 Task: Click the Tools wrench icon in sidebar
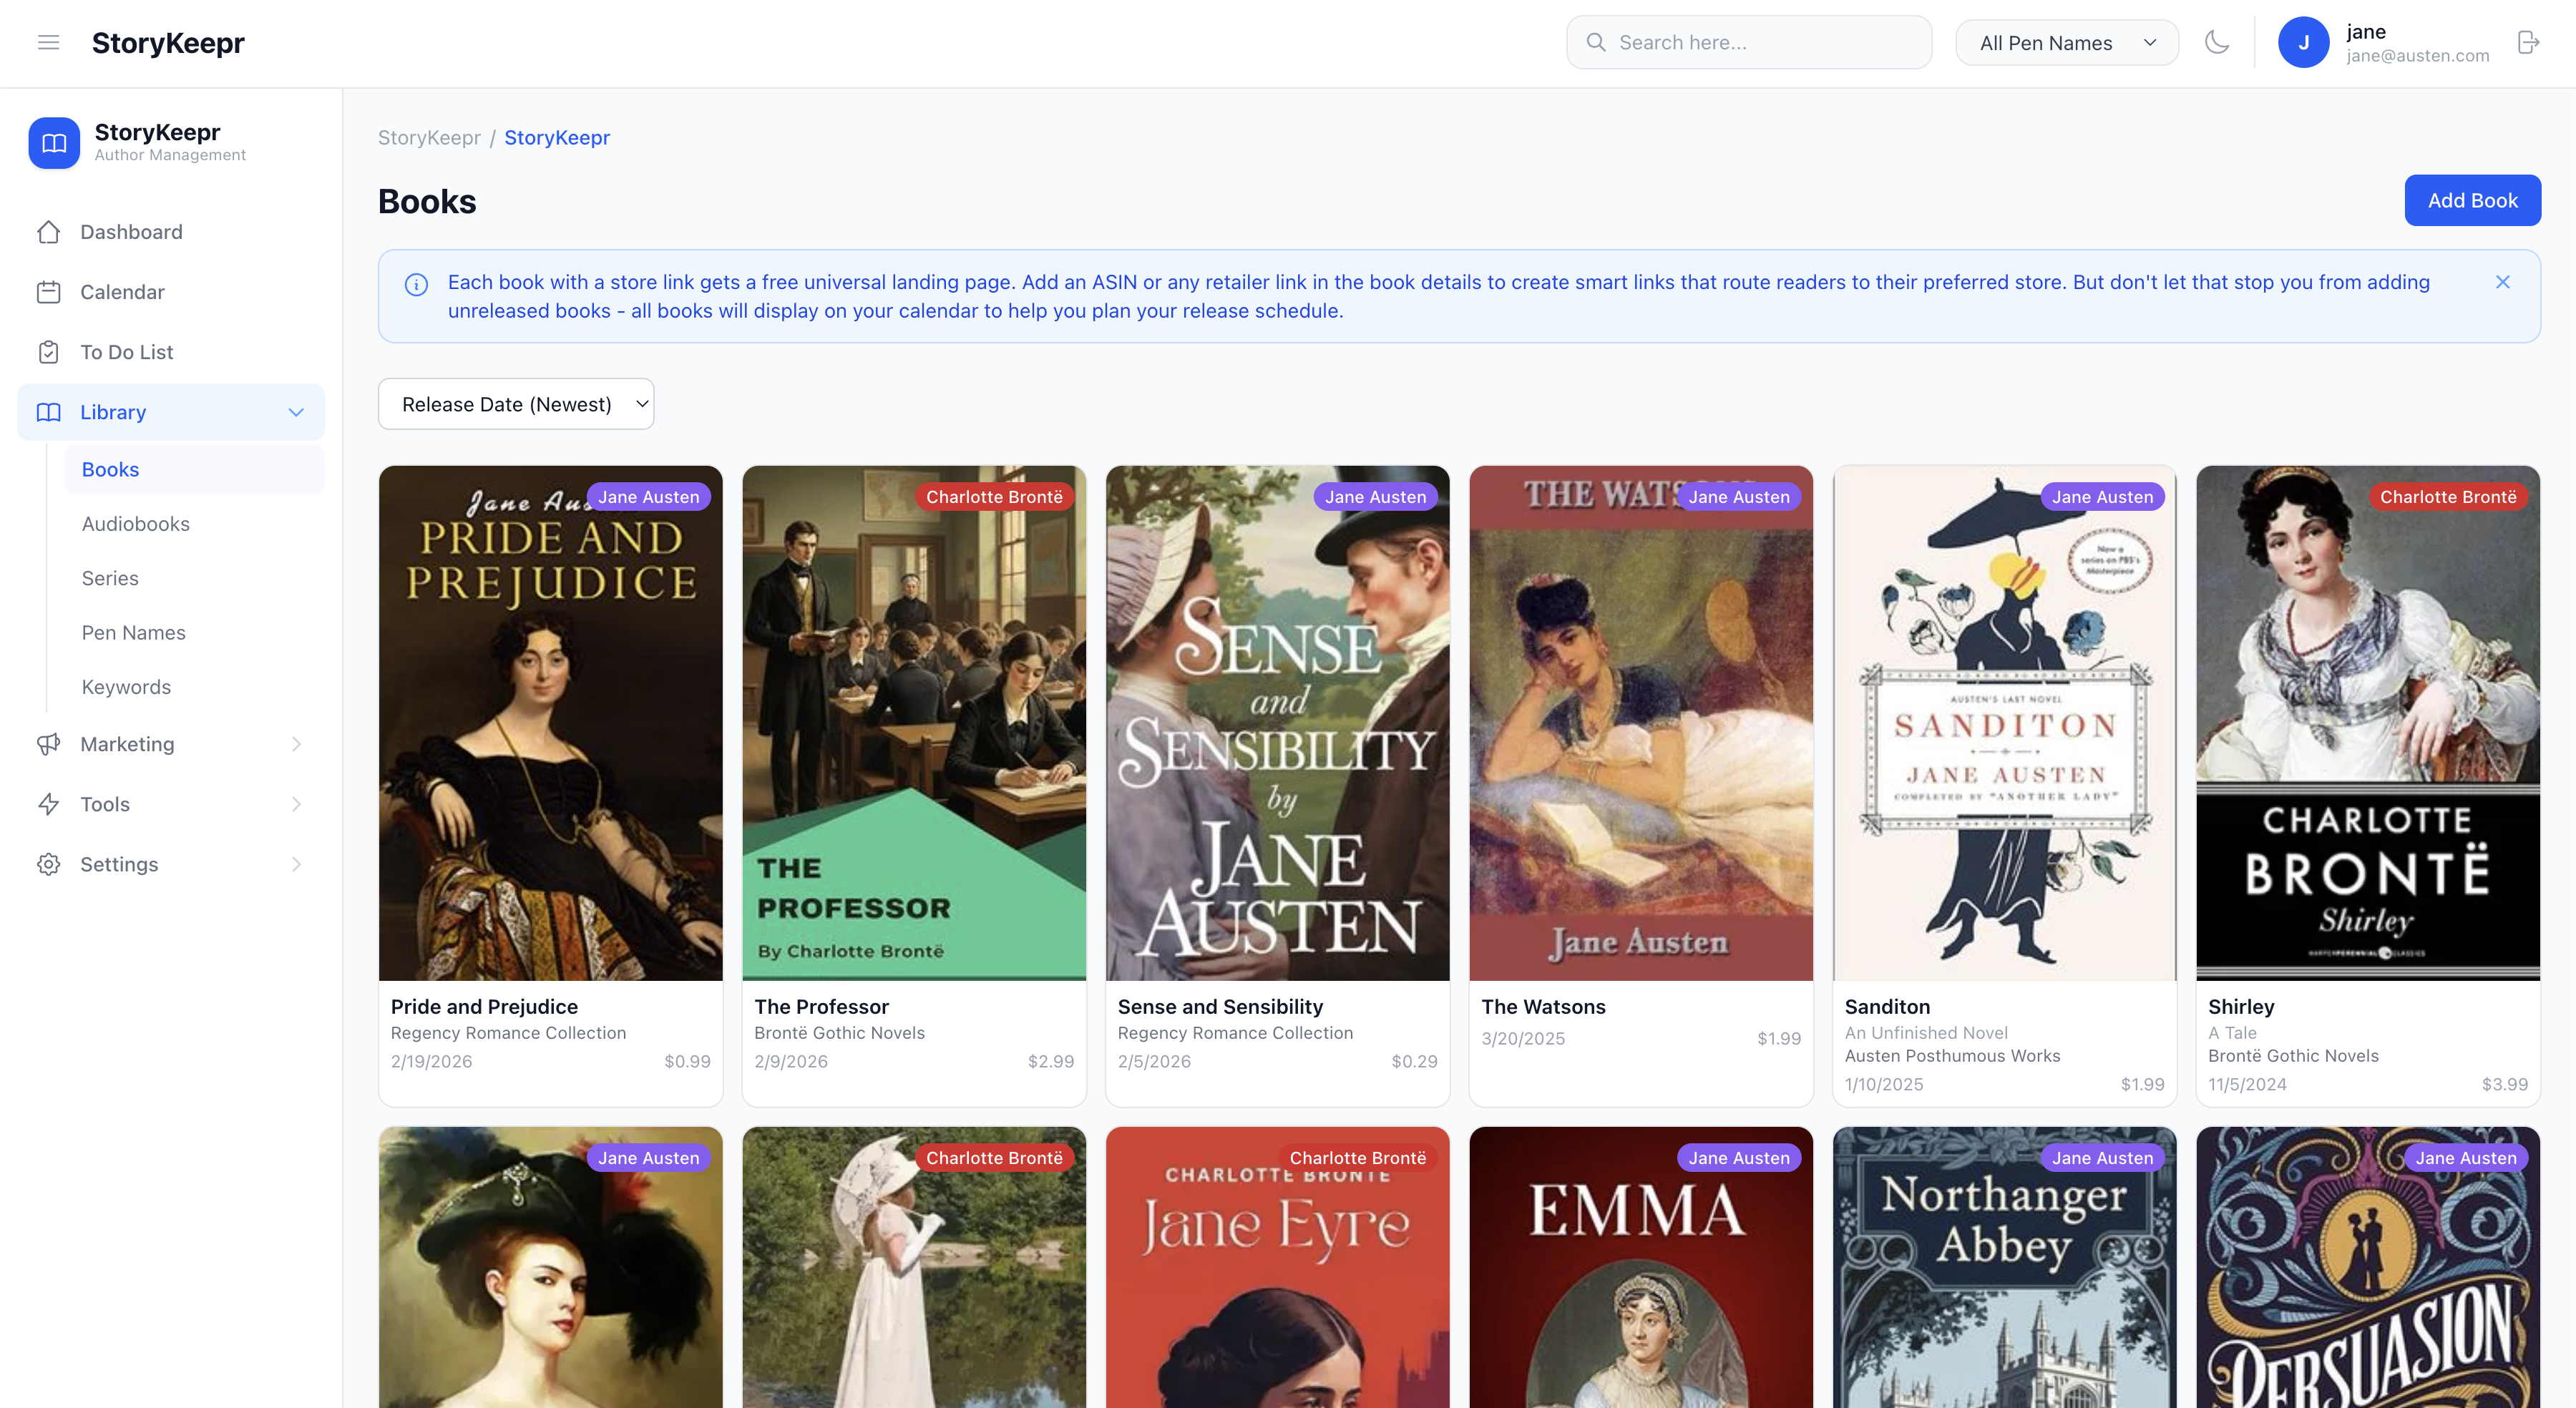click(50, 803)
